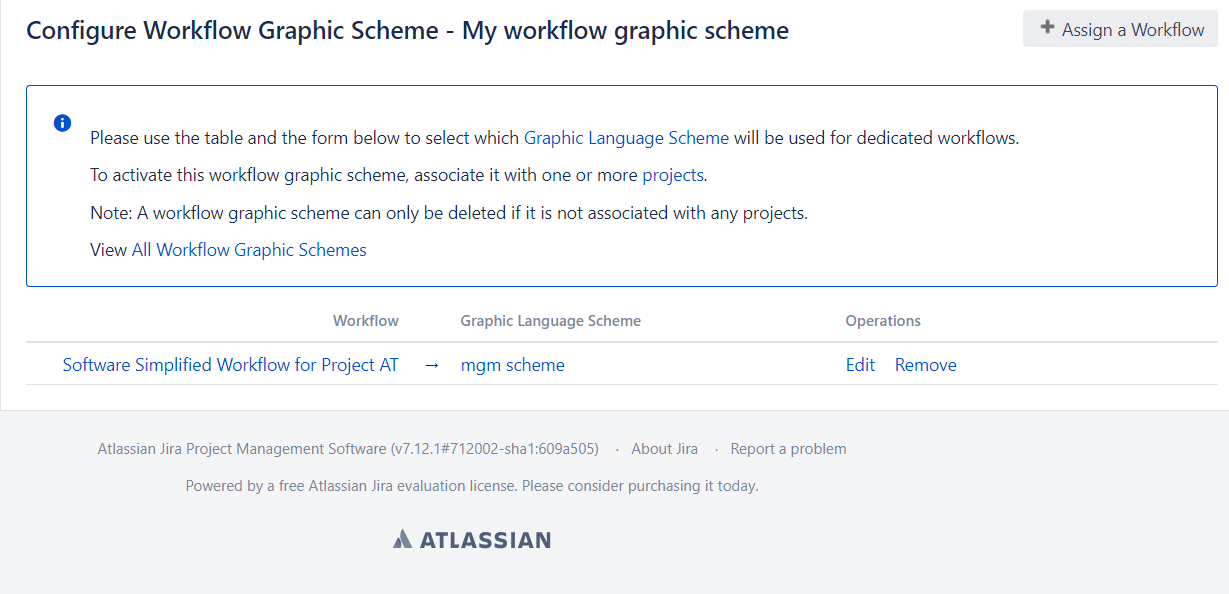The image size is (1229, 594).
Task: Open the About Jira footer link
Action: tap(664, 449)
